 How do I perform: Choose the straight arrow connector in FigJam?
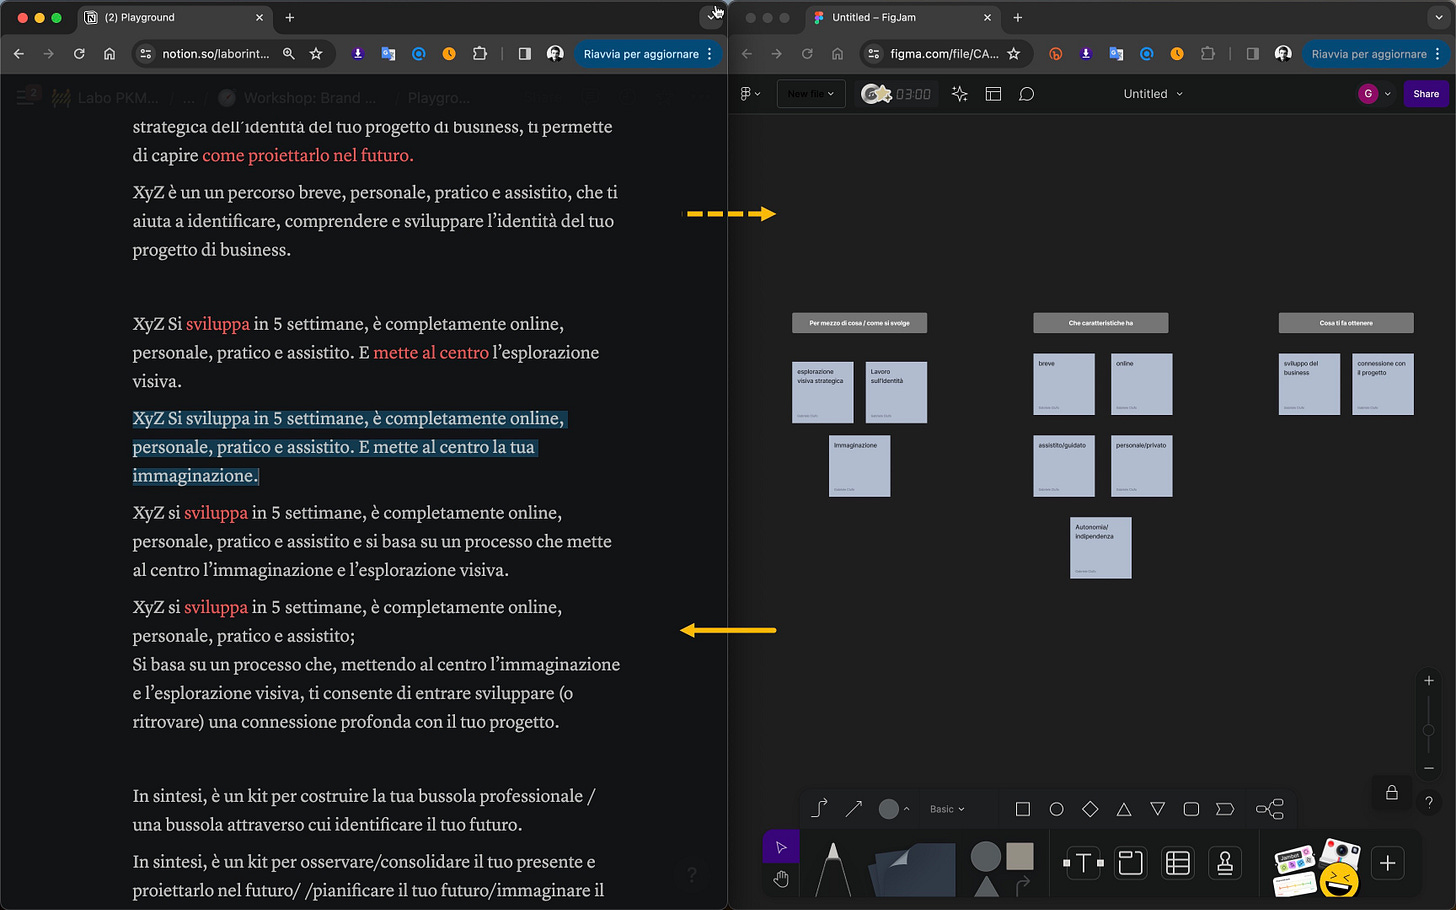[853, 808]
